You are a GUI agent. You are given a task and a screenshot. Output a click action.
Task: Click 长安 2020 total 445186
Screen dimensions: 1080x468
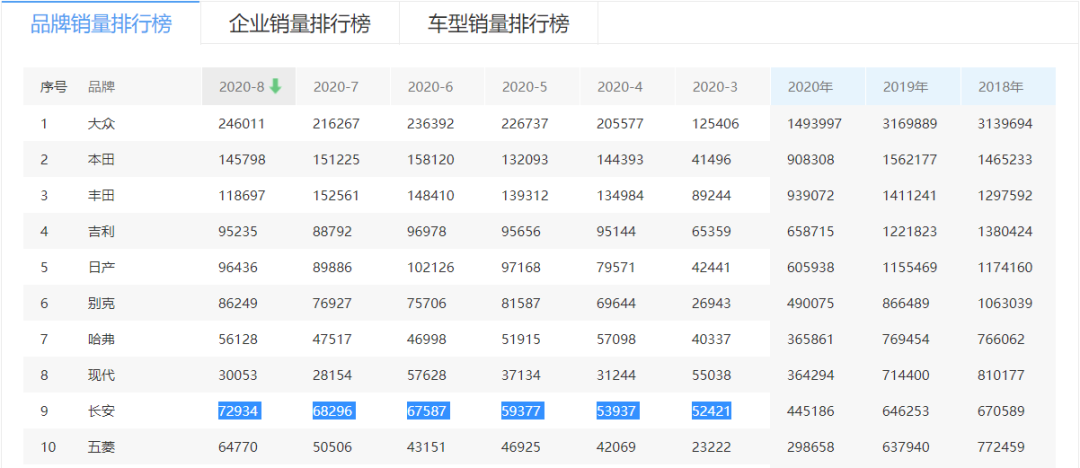[811, 411]
